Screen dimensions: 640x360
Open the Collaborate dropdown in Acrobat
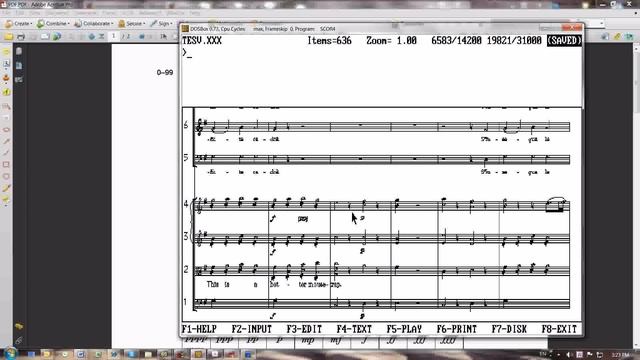pos(93,24)
